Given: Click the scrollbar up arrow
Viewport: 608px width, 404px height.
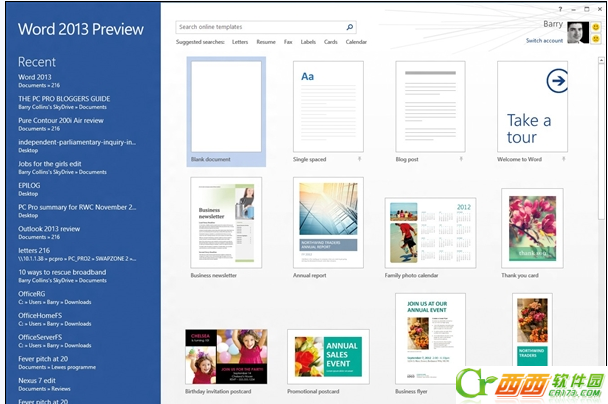Looking at the screenshot, I should (x=601, y=60).
